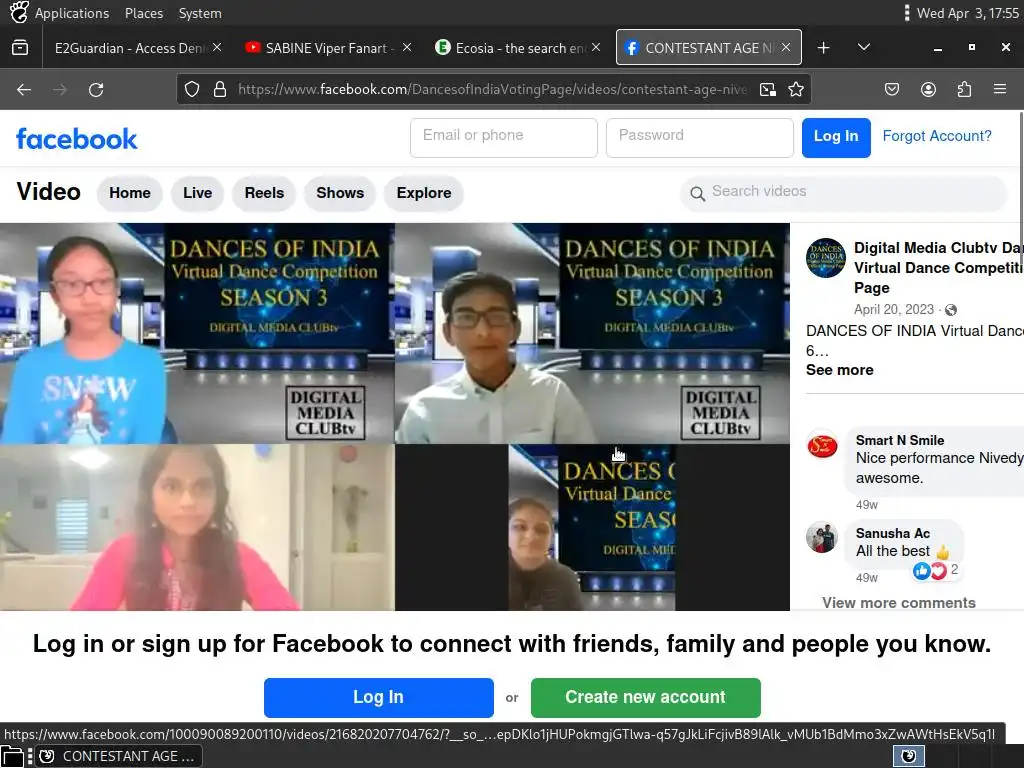The image size is (1024, 768).
Task: Click the URL address bar
Action: [x=493, y=89]
